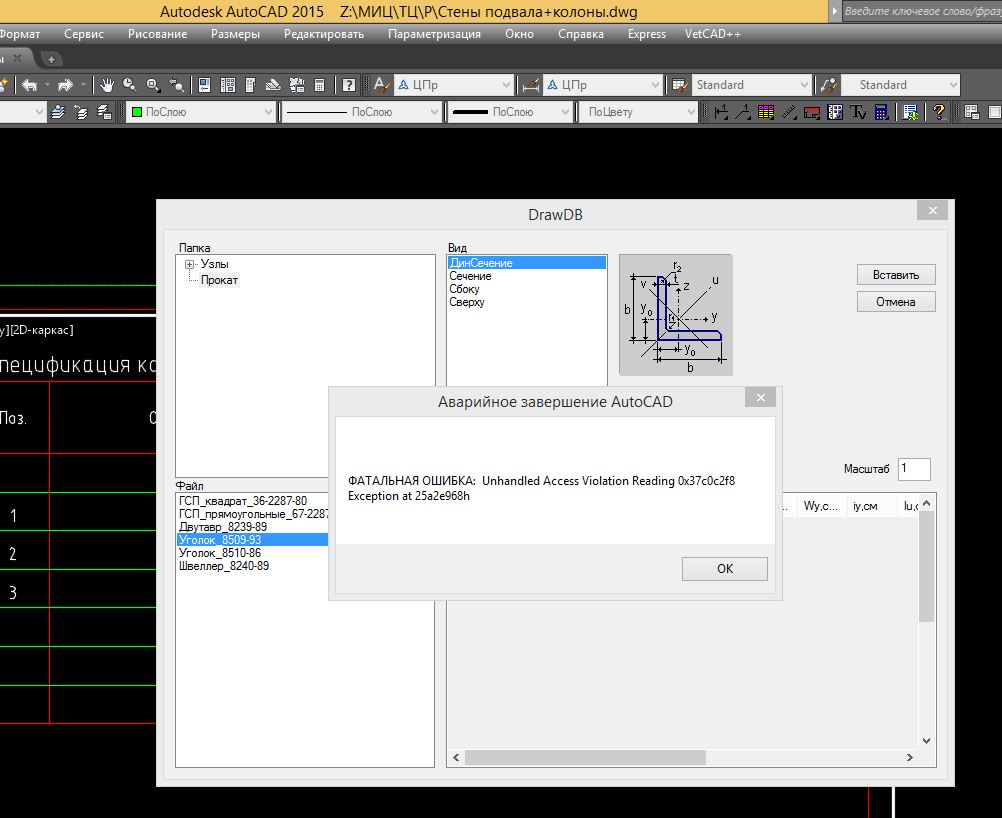Expand the Узлы tree node
The width and height of the screenshot is (1002, 818).
click(189, 265)
